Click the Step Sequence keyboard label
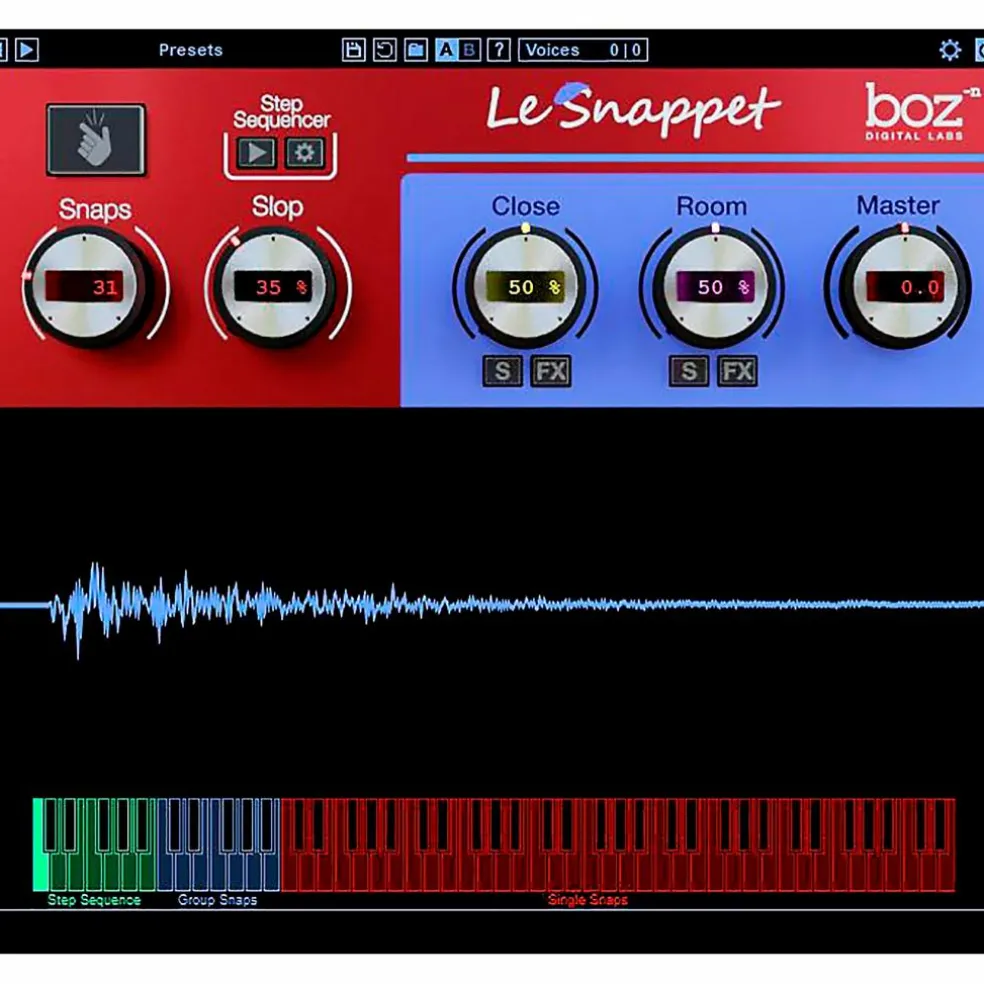Screen dimensions: 984x984 94,900
